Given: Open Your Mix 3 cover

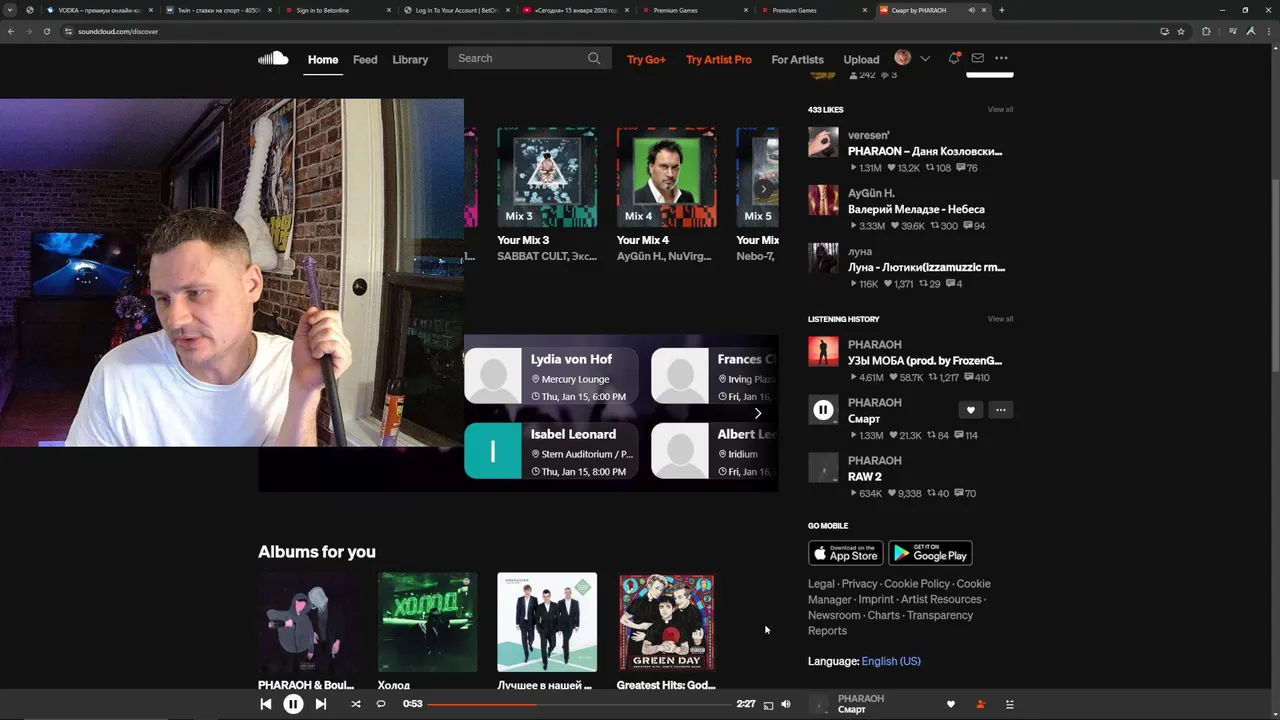Looking at the screenshot, I should pos(547,177).
